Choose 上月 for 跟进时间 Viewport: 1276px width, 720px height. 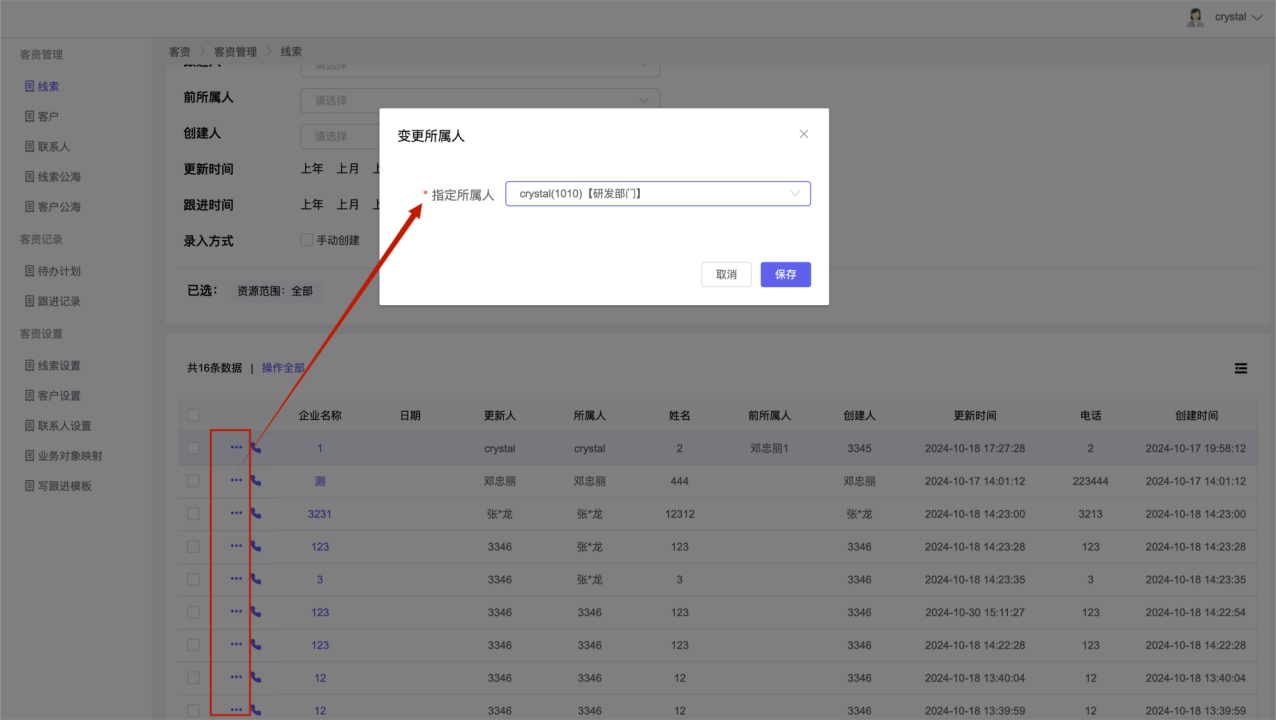tap(348, 205)
